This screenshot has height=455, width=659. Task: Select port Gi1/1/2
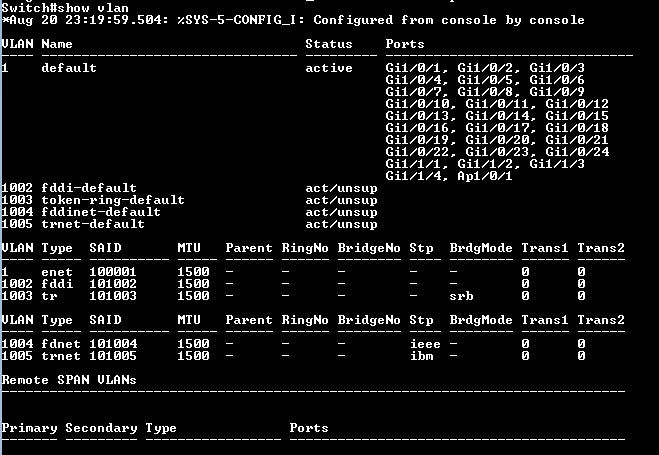pyautogui.click(x=485, y=164)
